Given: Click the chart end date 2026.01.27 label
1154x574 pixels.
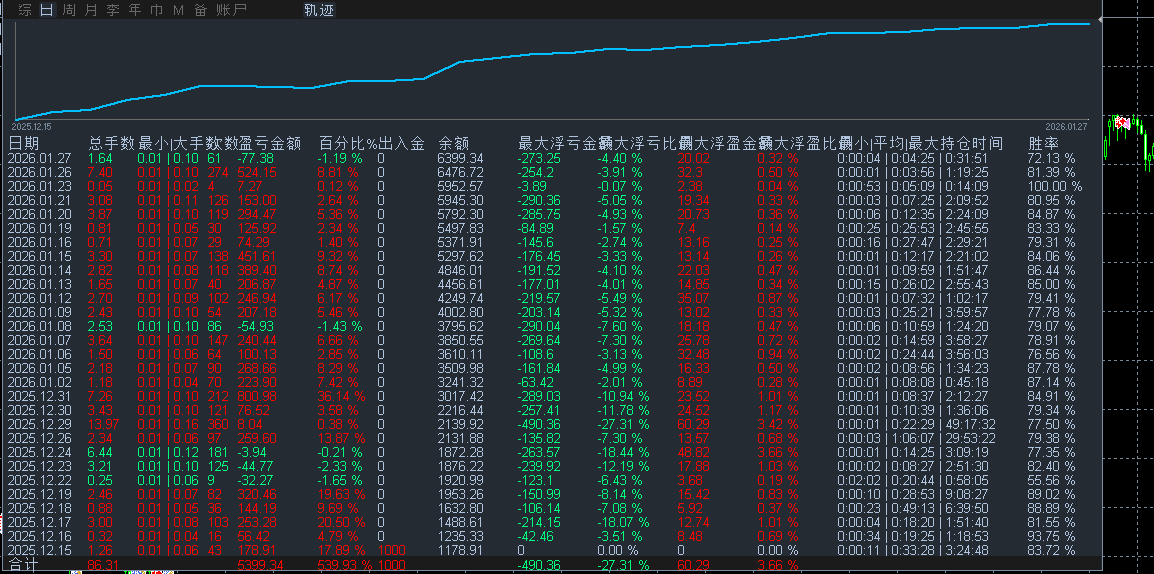Looking at the screenshot, I should (x=1066, y=127).
